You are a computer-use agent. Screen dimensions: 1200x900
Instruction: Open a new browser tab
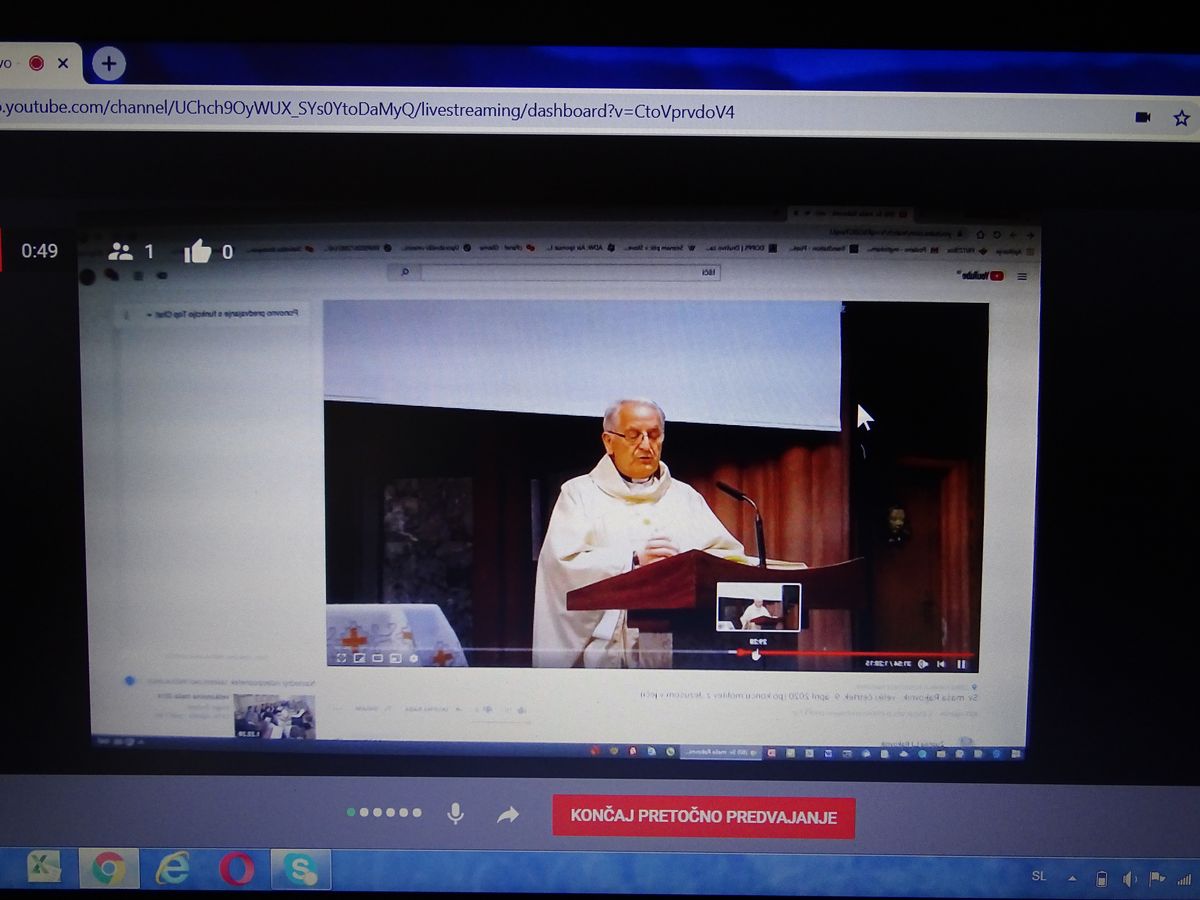108,64
